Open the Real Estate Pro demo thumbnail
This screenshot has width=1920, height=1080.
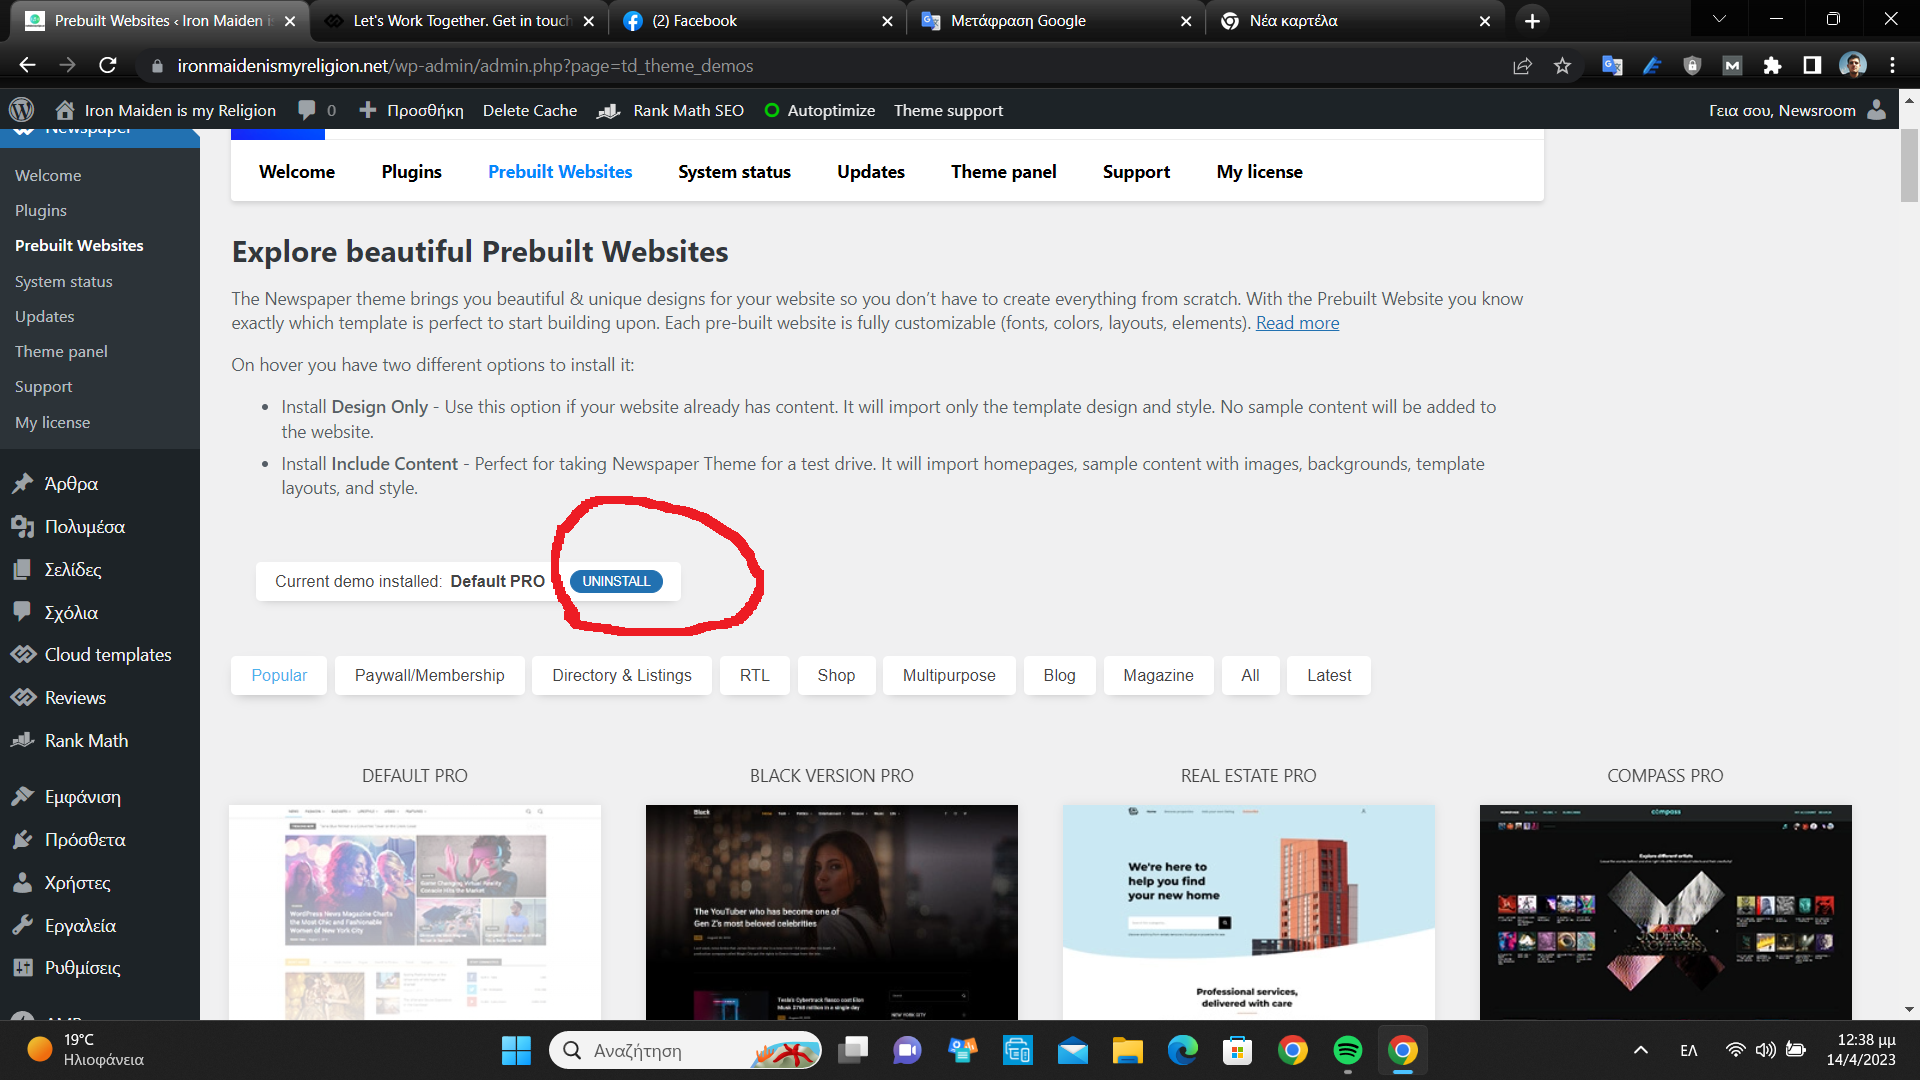[1249, 912]
